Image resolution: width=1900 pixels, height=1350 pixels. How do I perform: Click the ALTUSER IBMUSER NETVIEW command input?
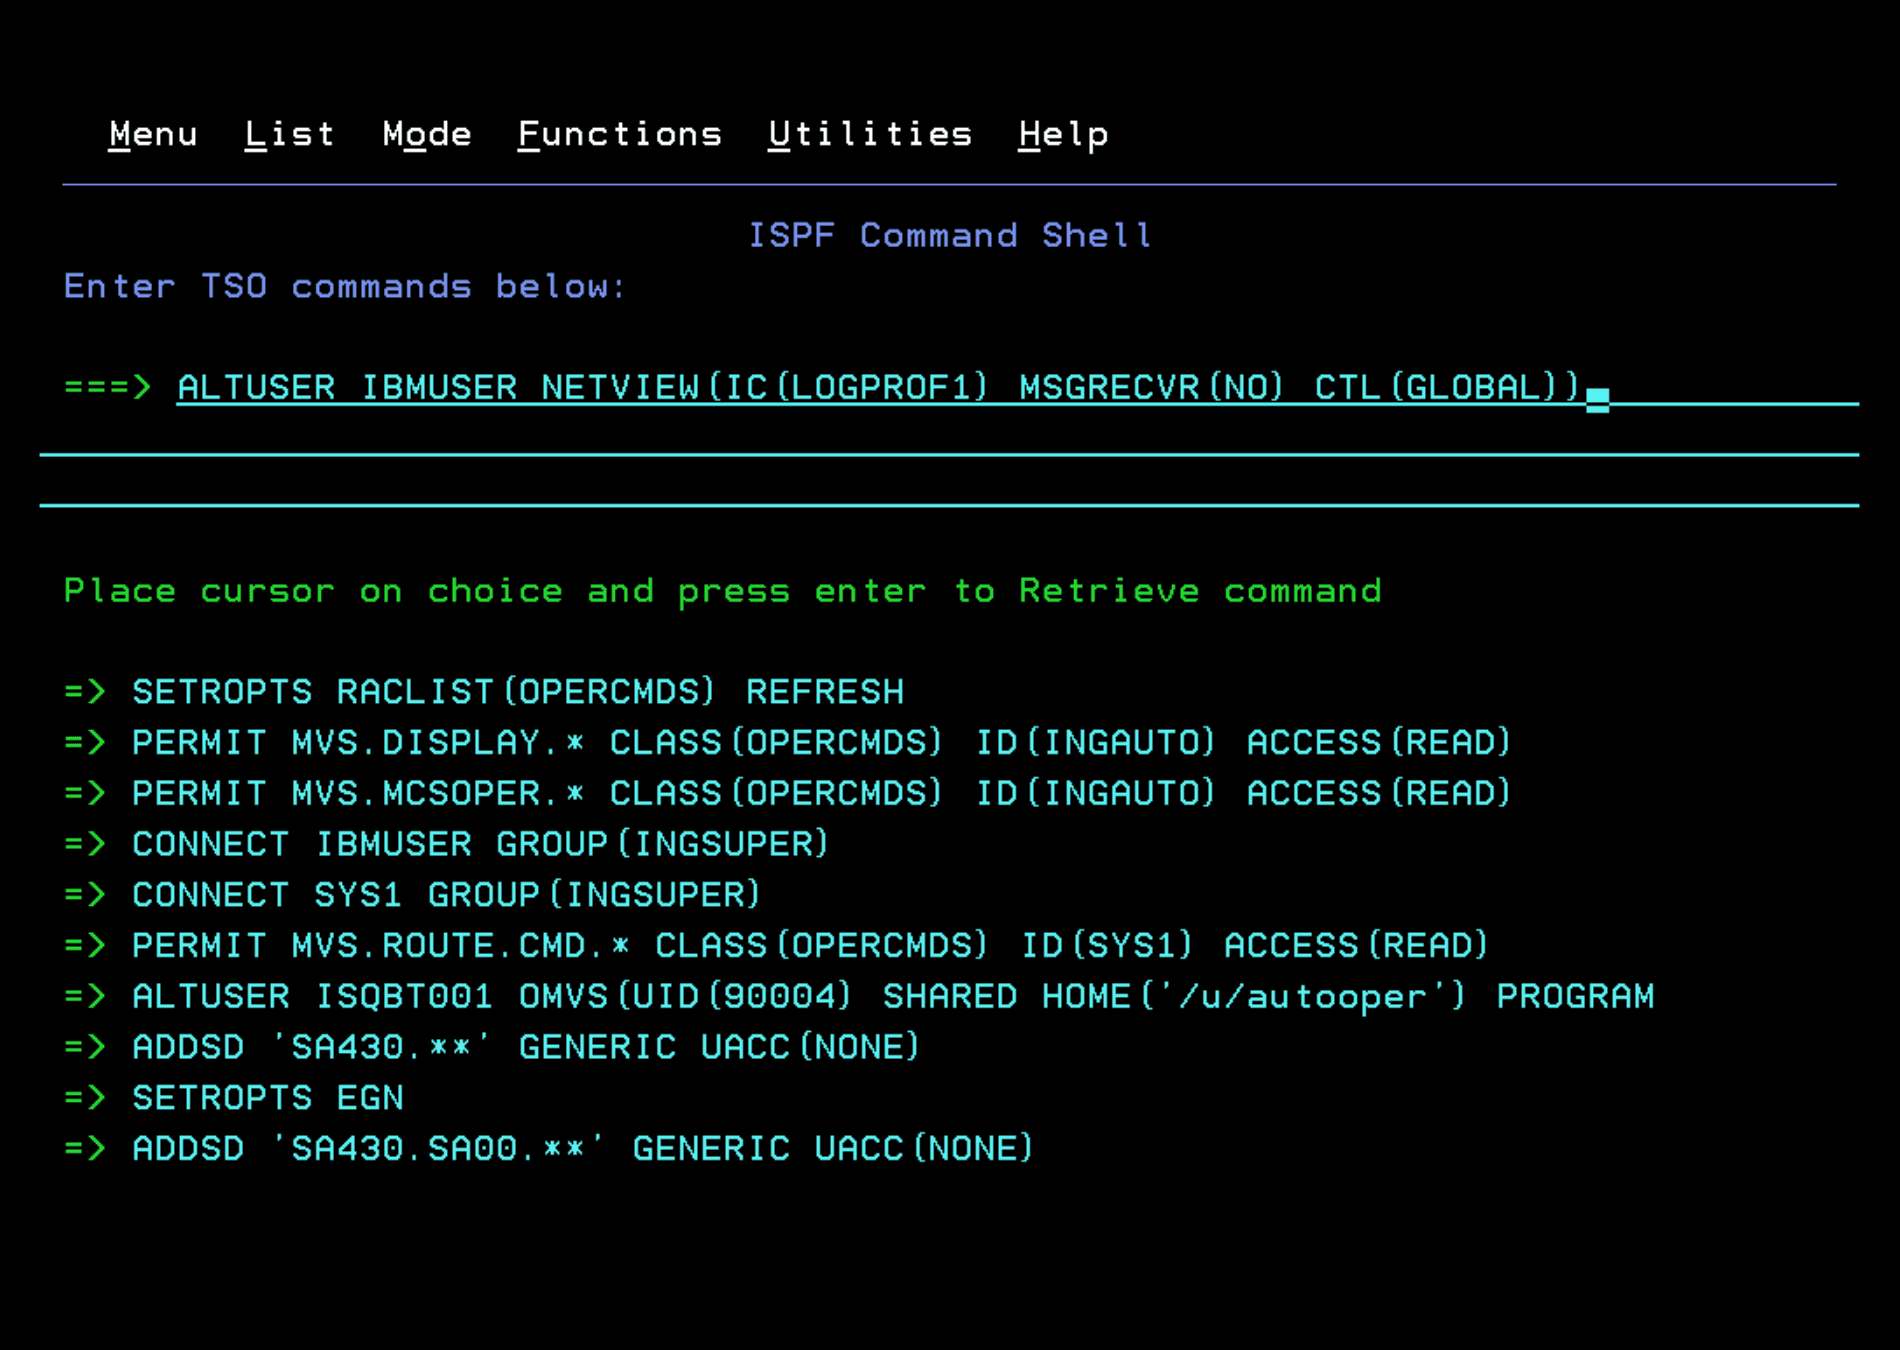878,388
